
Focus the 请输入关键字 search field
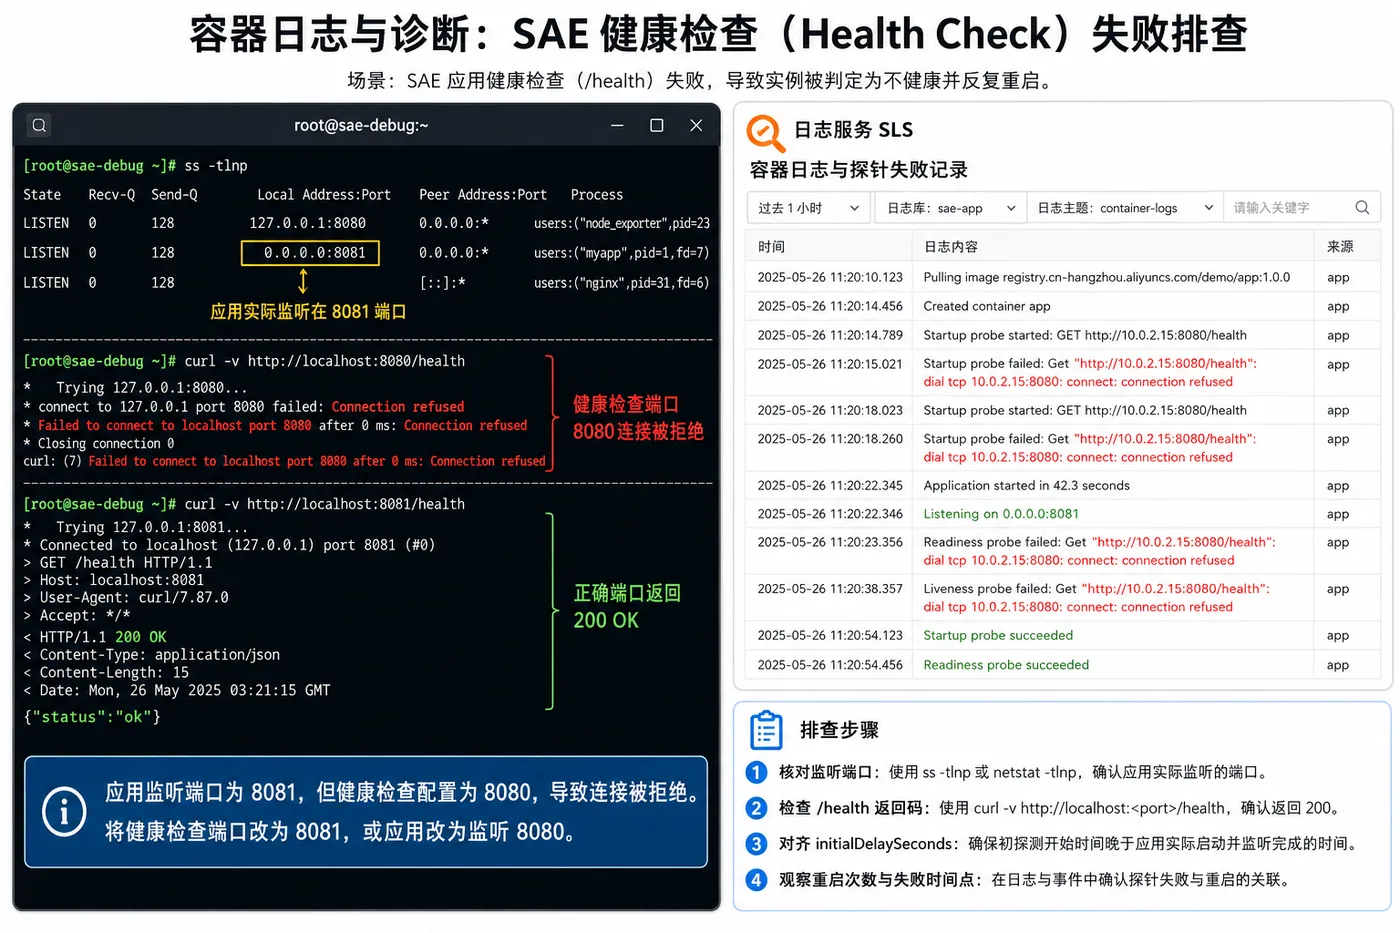pyautogui.click(x=1300, y=208)
